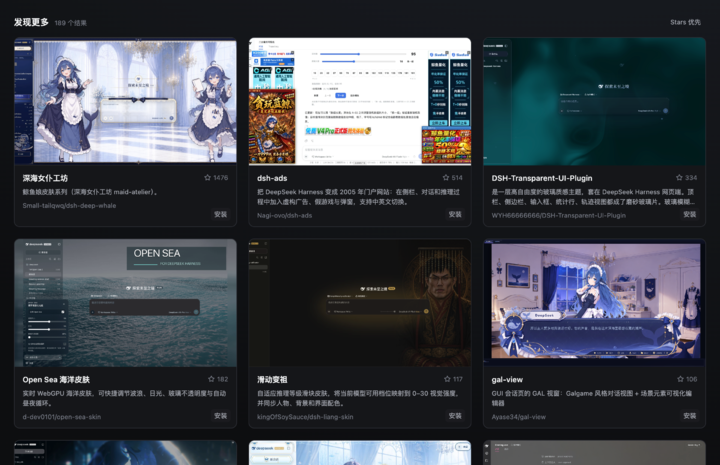Open the Open Sea preview thumbnail
Screen dimensions: 720x465
pyautogui.click(x=125, y=303)
